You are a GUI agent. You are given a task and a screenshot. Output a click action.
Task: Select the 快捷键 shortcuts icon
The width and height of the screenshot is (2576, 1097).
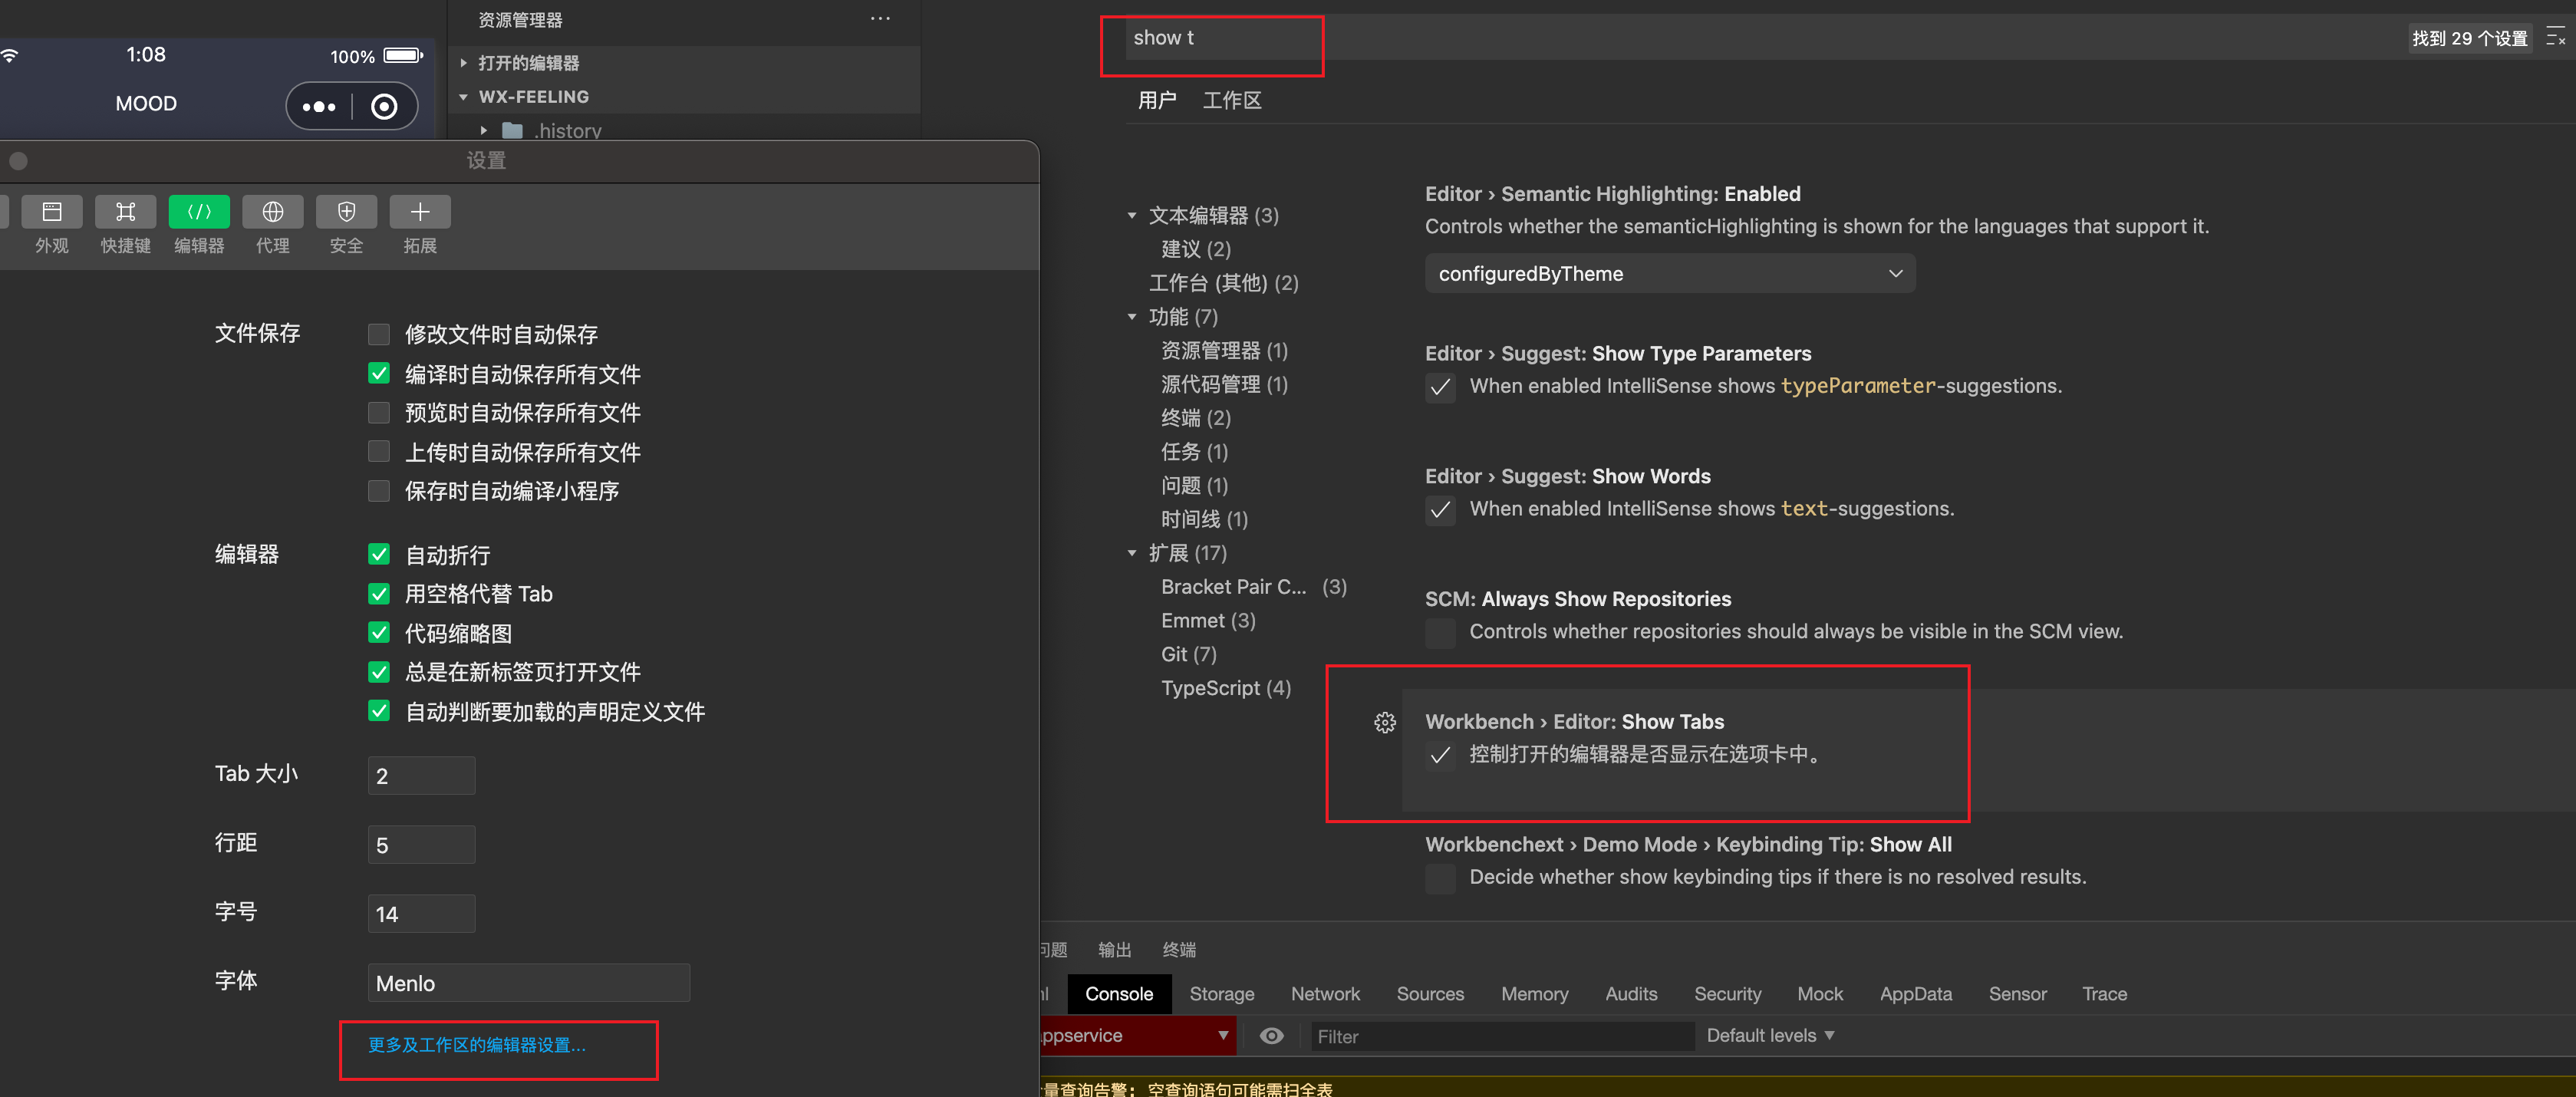pos(125,212)
